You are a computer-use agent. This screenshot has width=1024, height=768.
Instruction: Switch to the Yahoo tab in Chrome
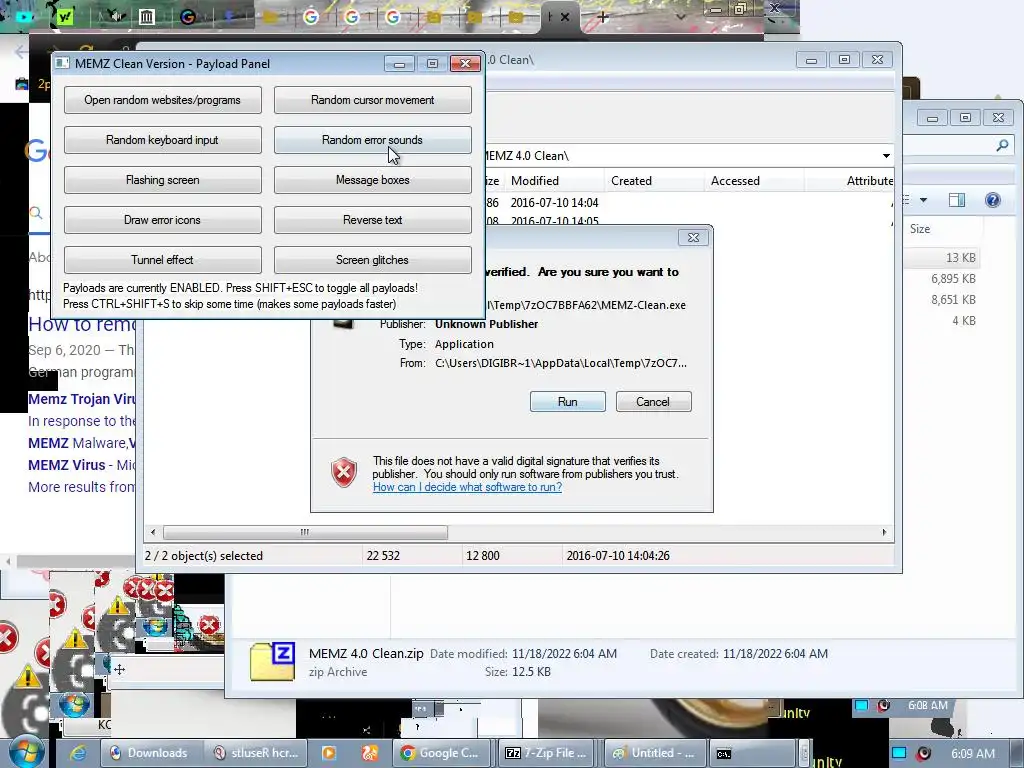[65, 18]
